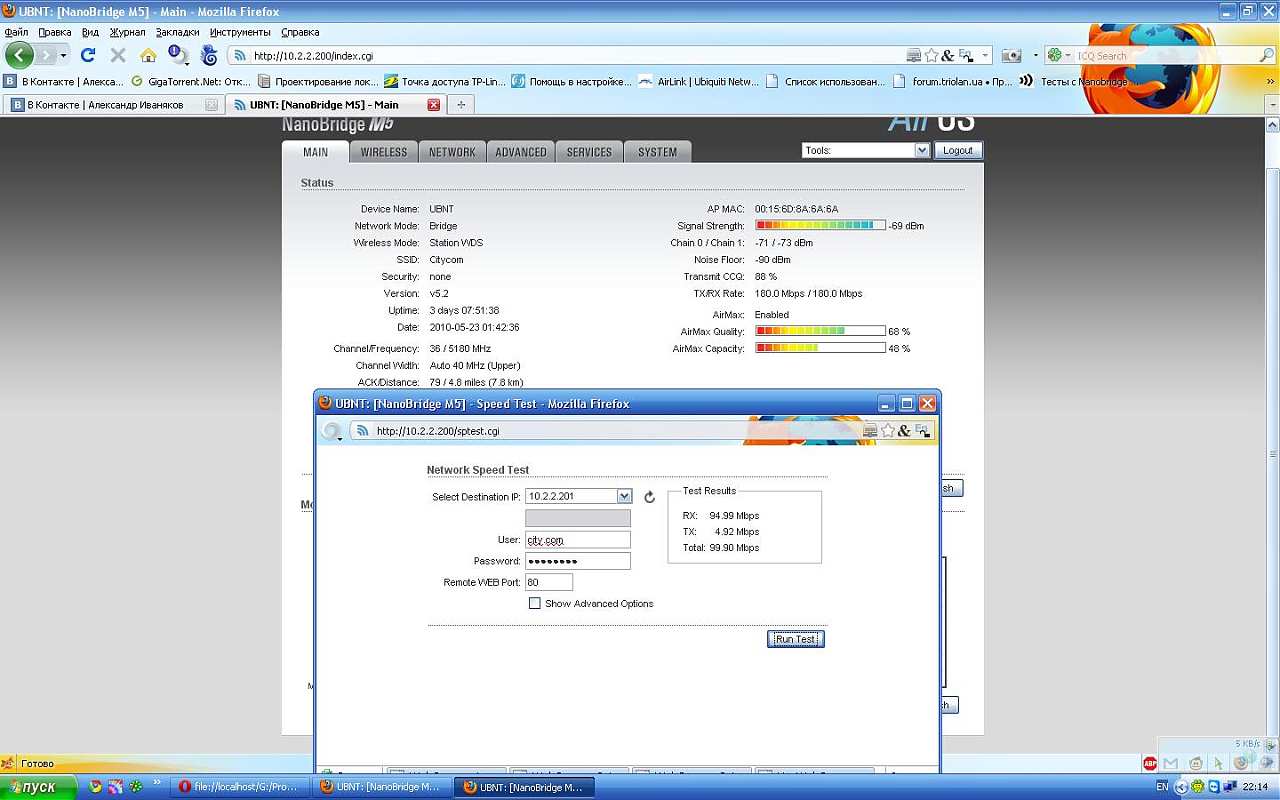1280x800 pixels.
Task: Switch to the ADVANCED tab
Action: (521, 152)
